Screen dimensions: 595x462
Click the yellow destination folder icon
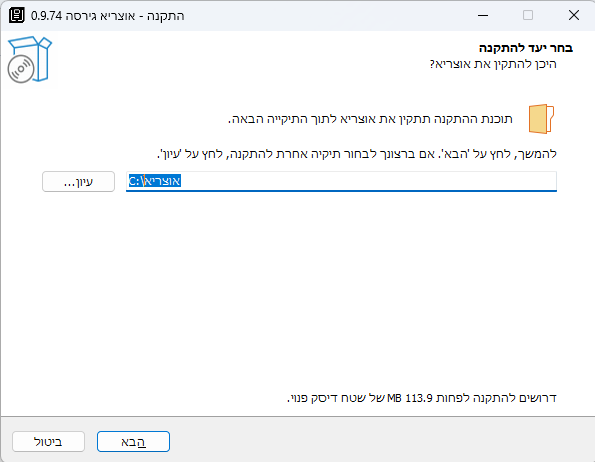[541, 119]
